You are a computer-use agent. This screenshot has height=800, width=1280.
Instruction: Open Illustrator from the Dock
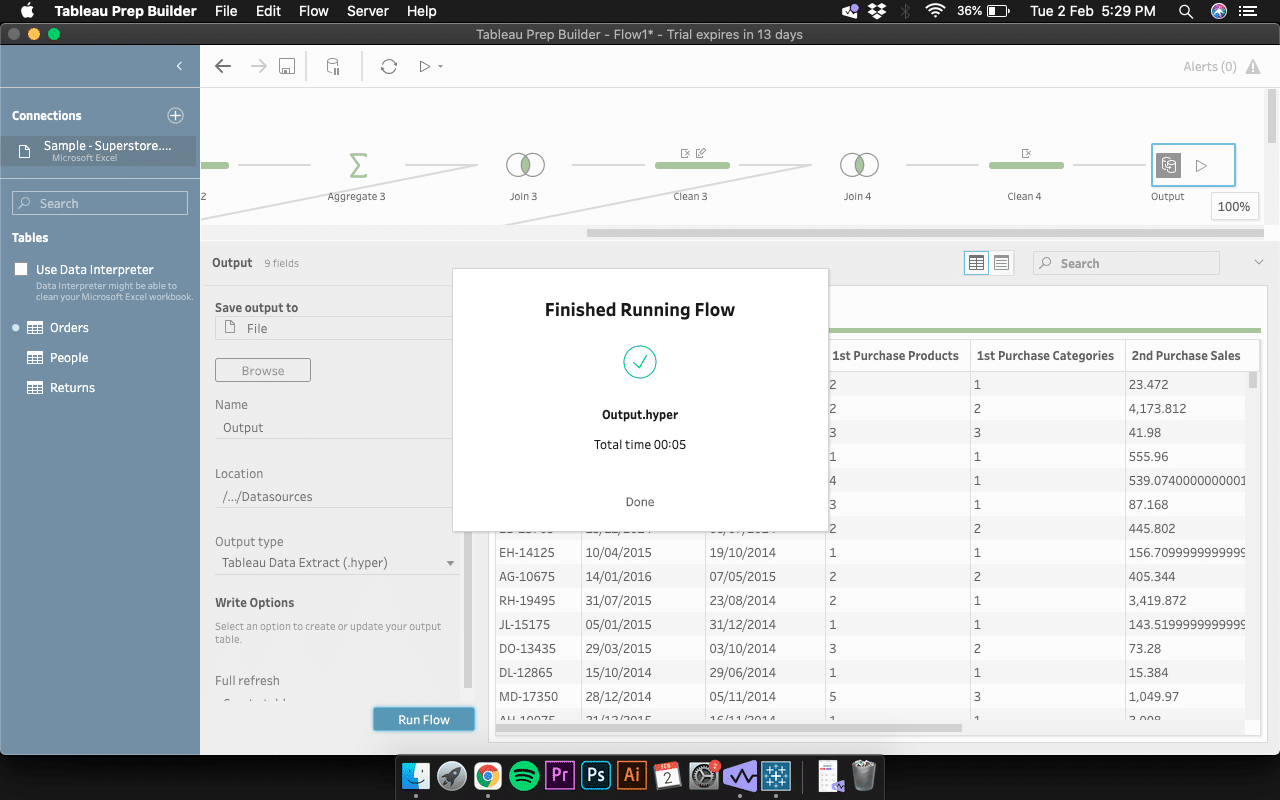[x=632, y=775]
